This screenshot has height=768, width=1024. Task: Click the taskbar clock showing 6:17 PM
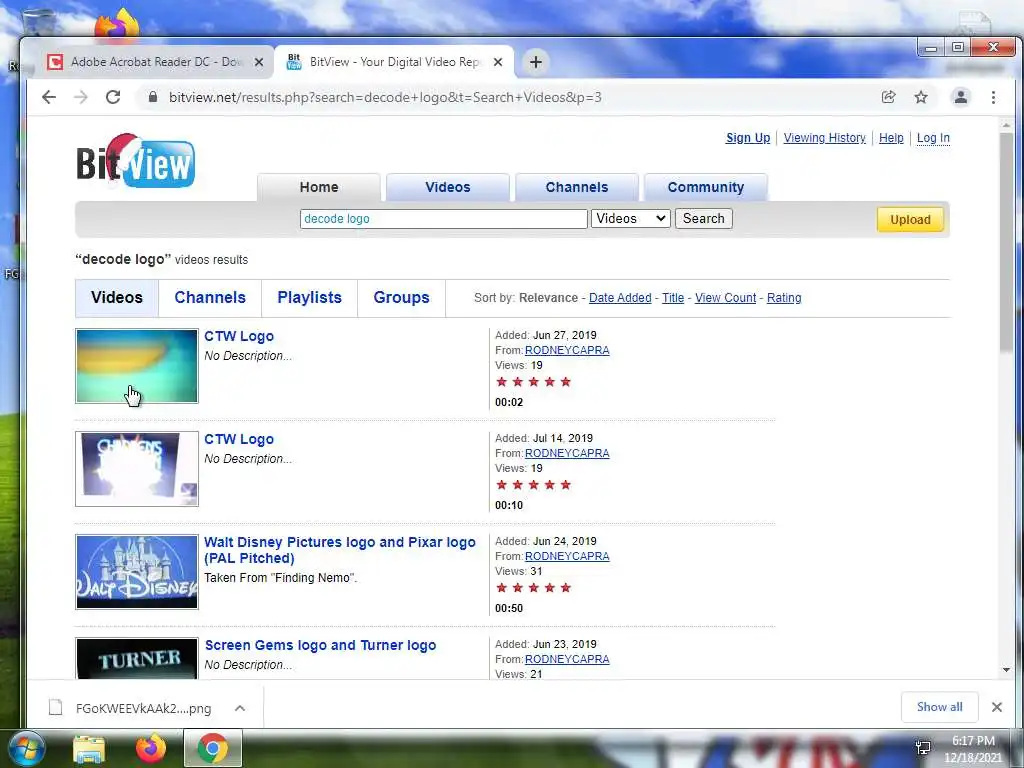click(972, 749)
